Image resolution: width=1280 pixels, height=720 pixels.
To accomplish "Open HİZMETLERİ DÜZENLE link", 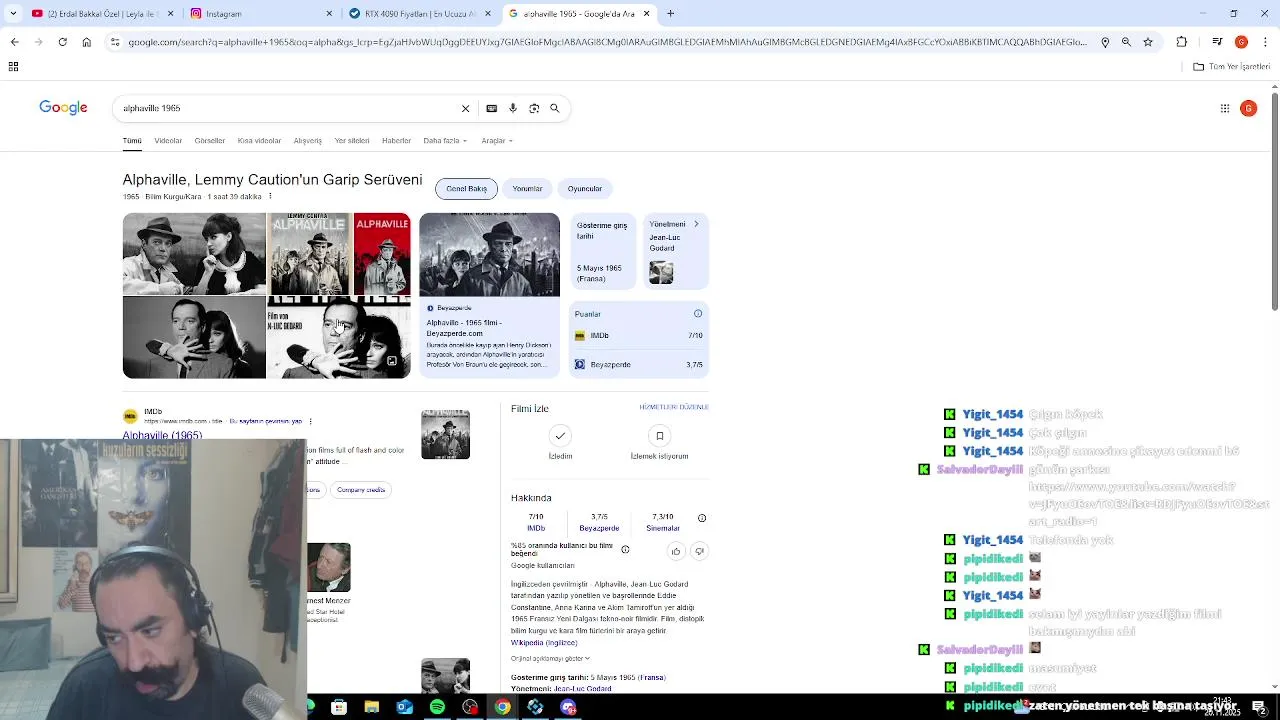I will [x=674, y=407].
